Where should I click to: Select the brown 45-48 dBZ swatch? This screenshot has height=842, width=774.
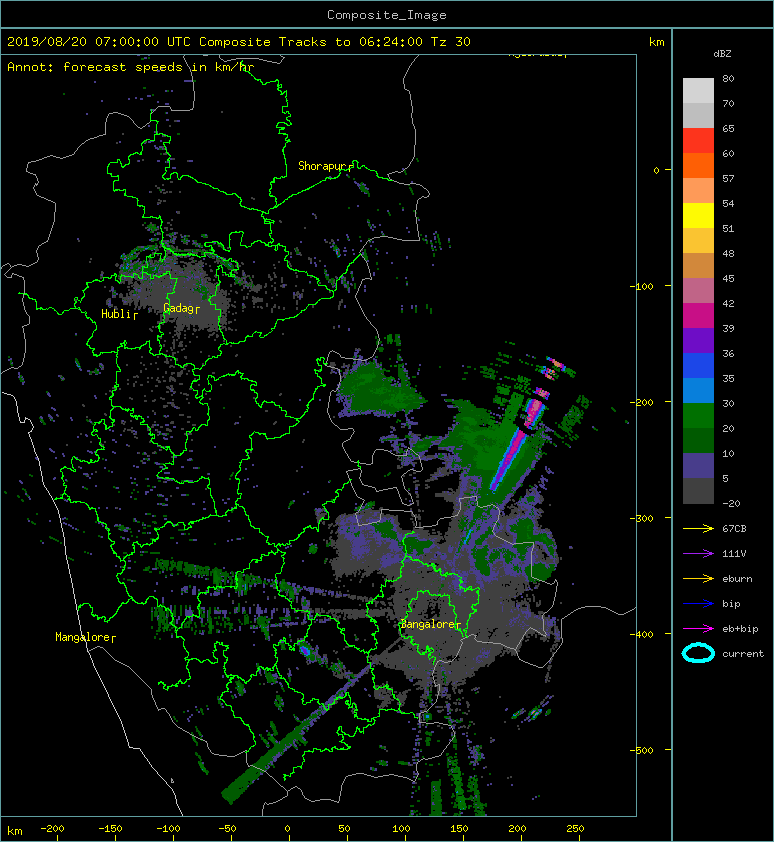[698, 266]
